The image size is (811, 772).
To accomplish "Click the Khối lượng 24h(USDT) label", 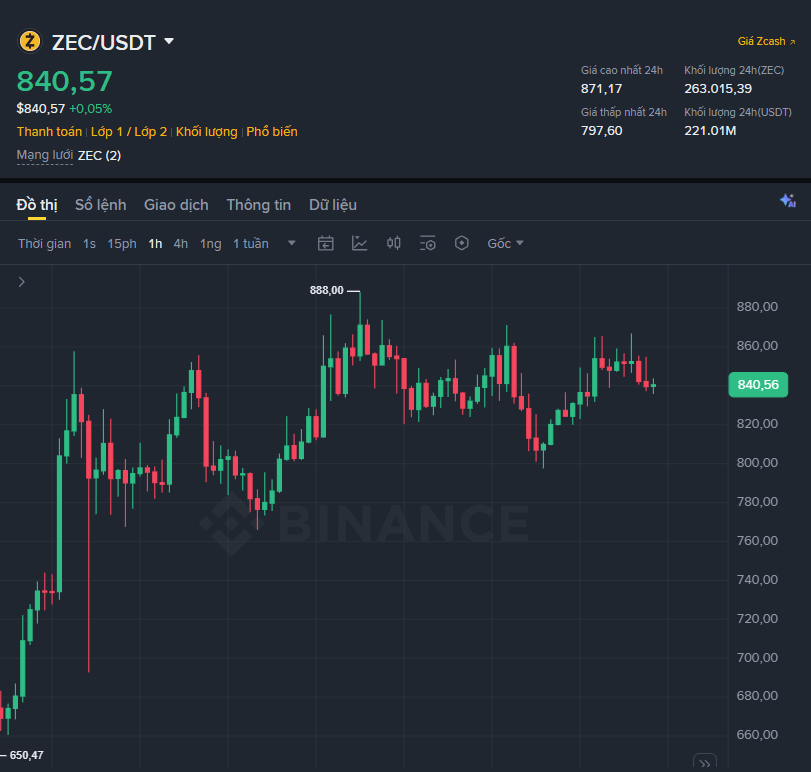I will 738,112.
